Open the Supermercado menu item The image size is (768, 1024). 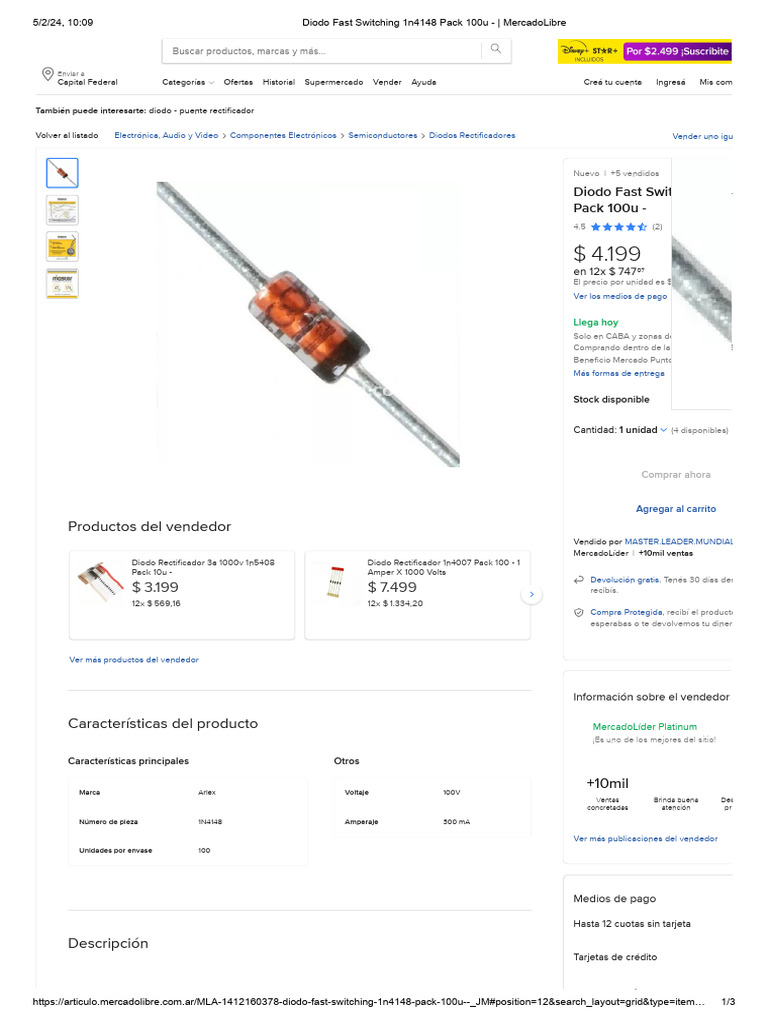pyautogui.click(x=334, y=82)
